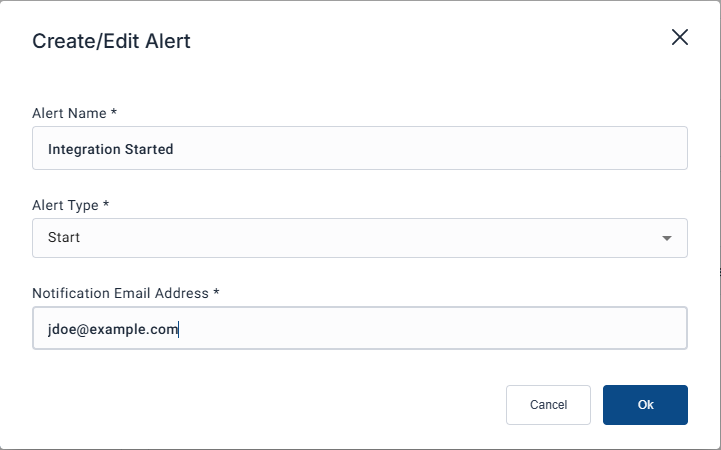
Task: Click the "Alert Name" field label
Action: point(69,114)
